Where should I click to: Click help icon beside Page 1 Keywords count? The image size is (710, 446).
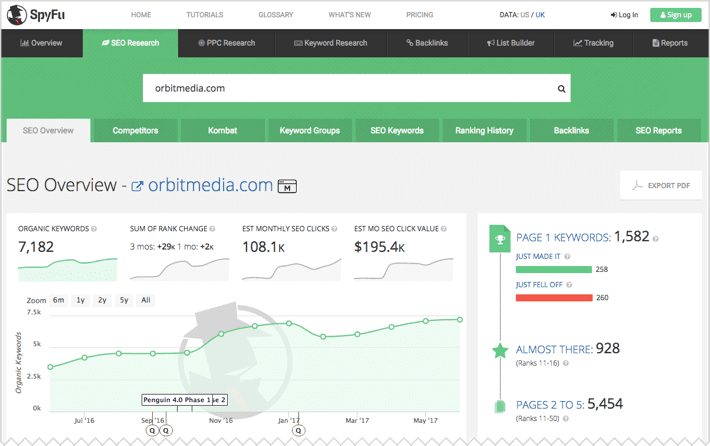[655, 239]
